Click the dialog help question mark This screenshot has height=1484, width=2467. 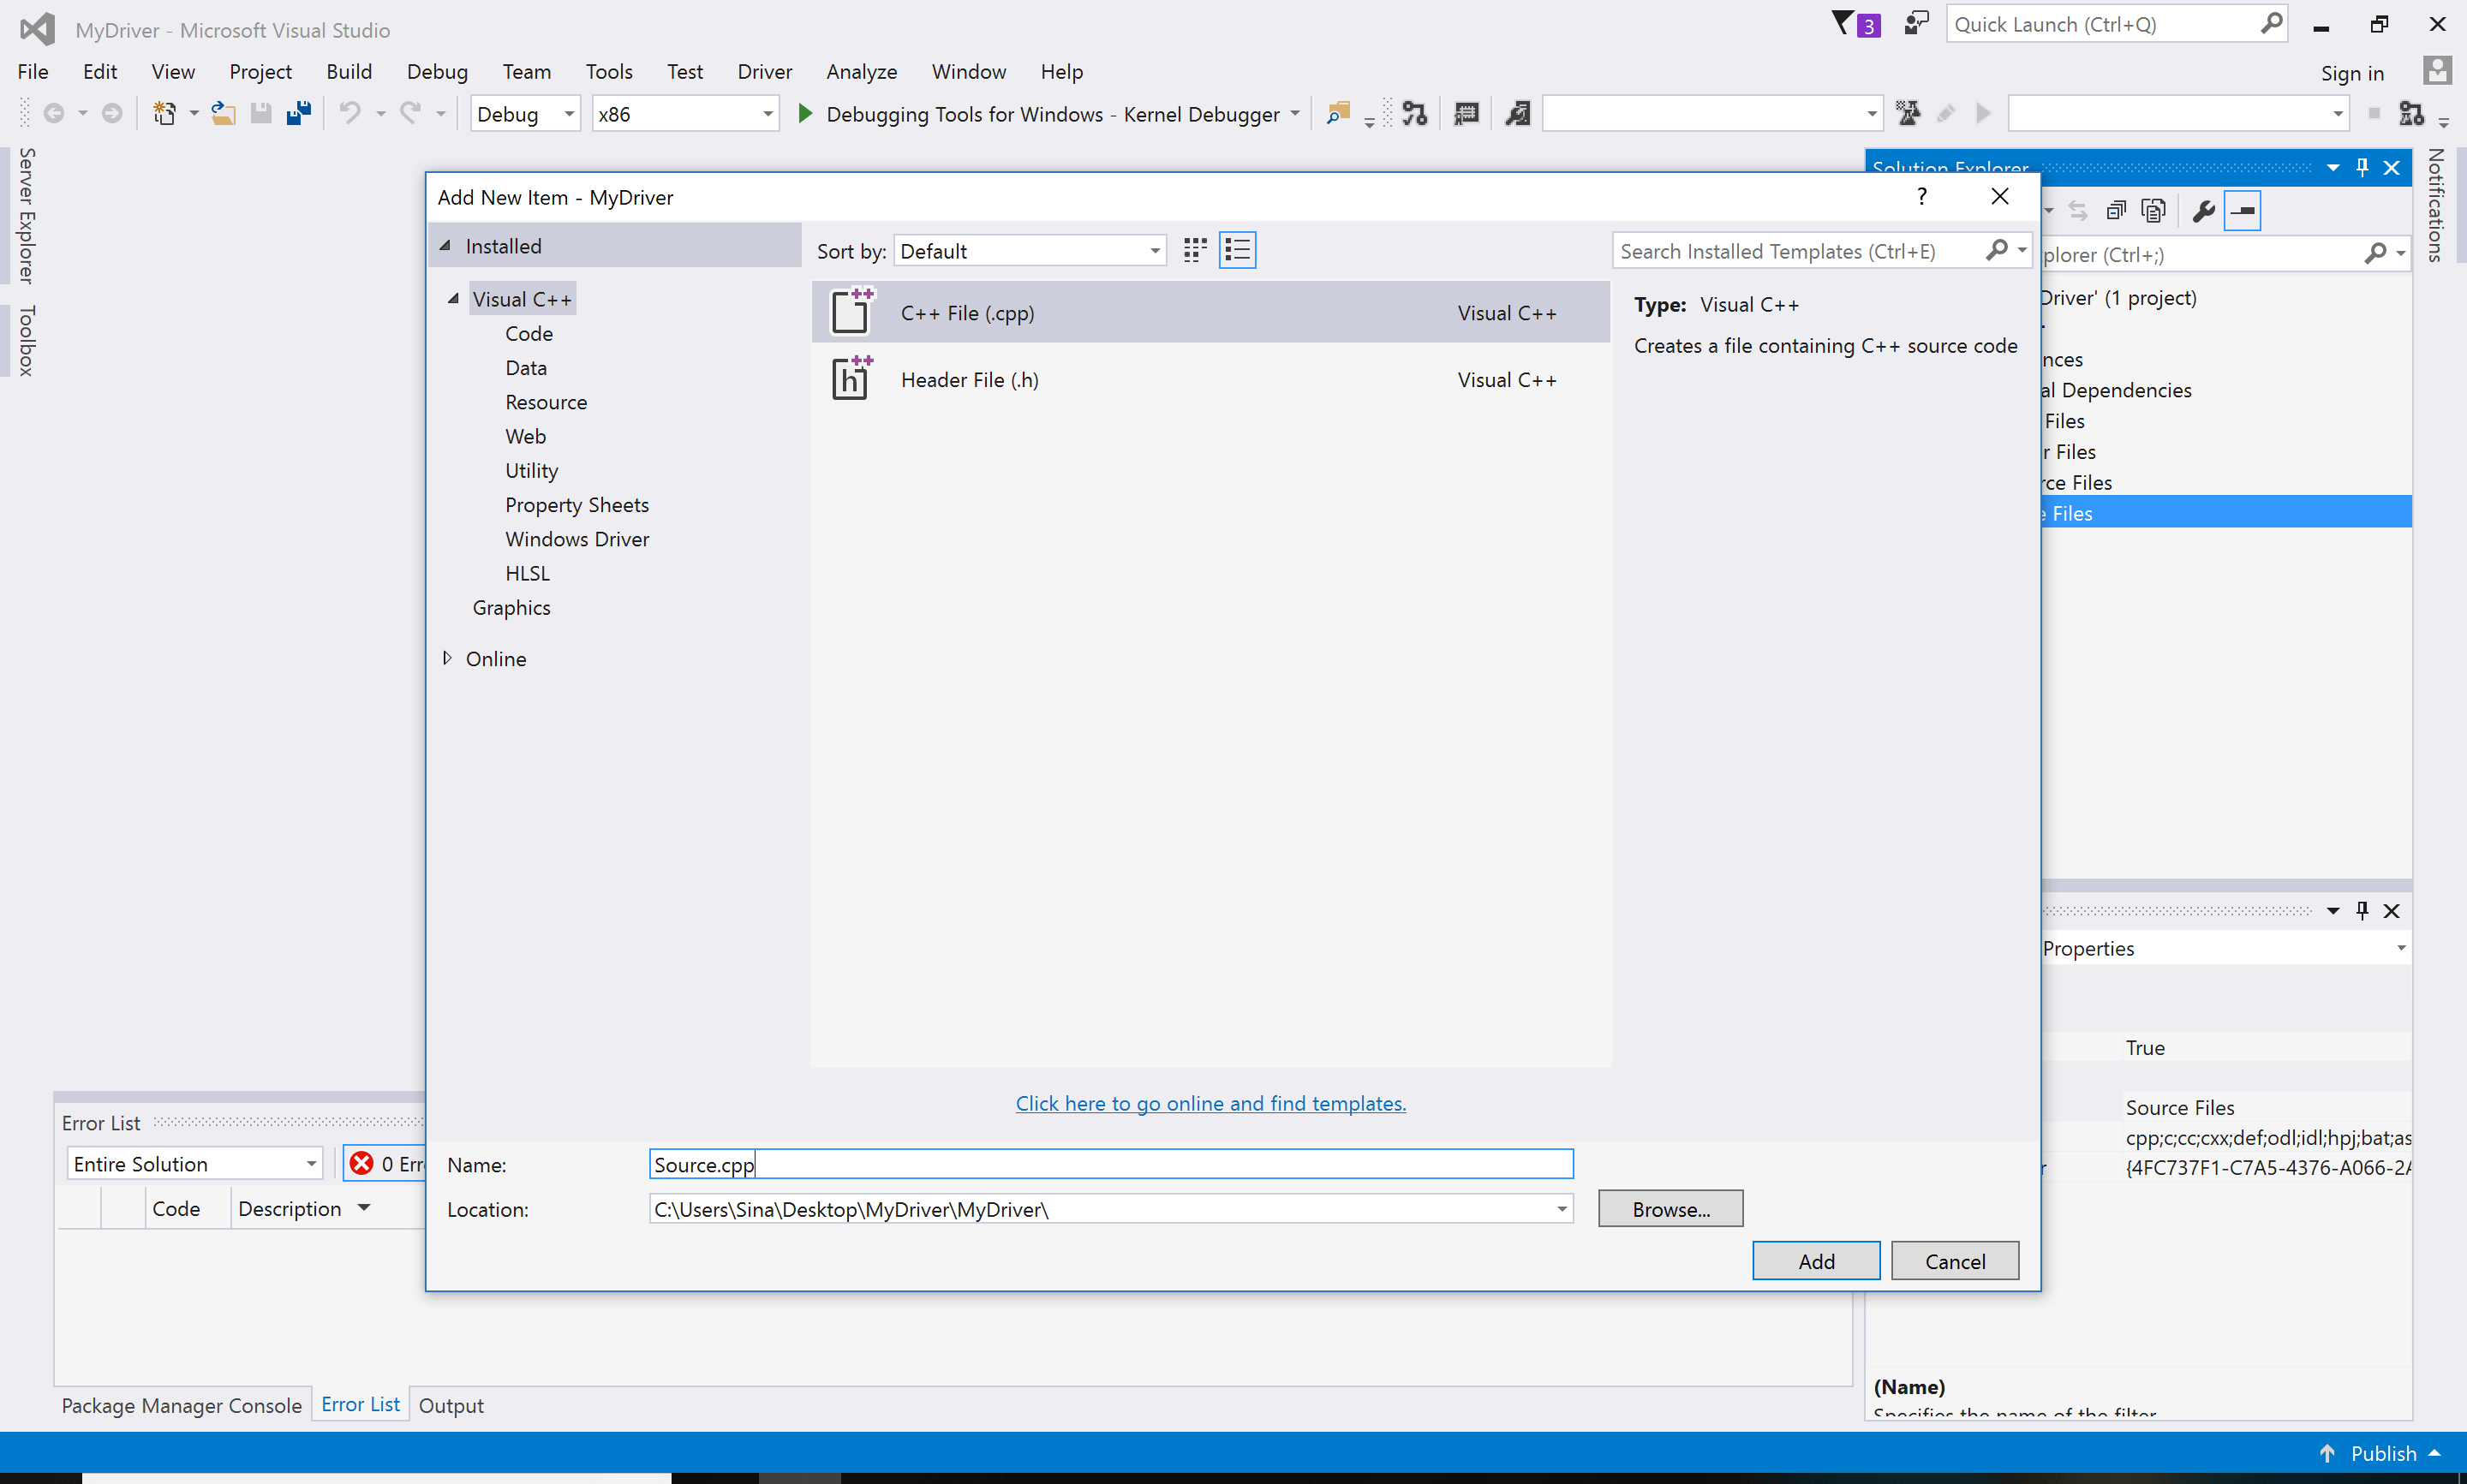[1921, 196]
